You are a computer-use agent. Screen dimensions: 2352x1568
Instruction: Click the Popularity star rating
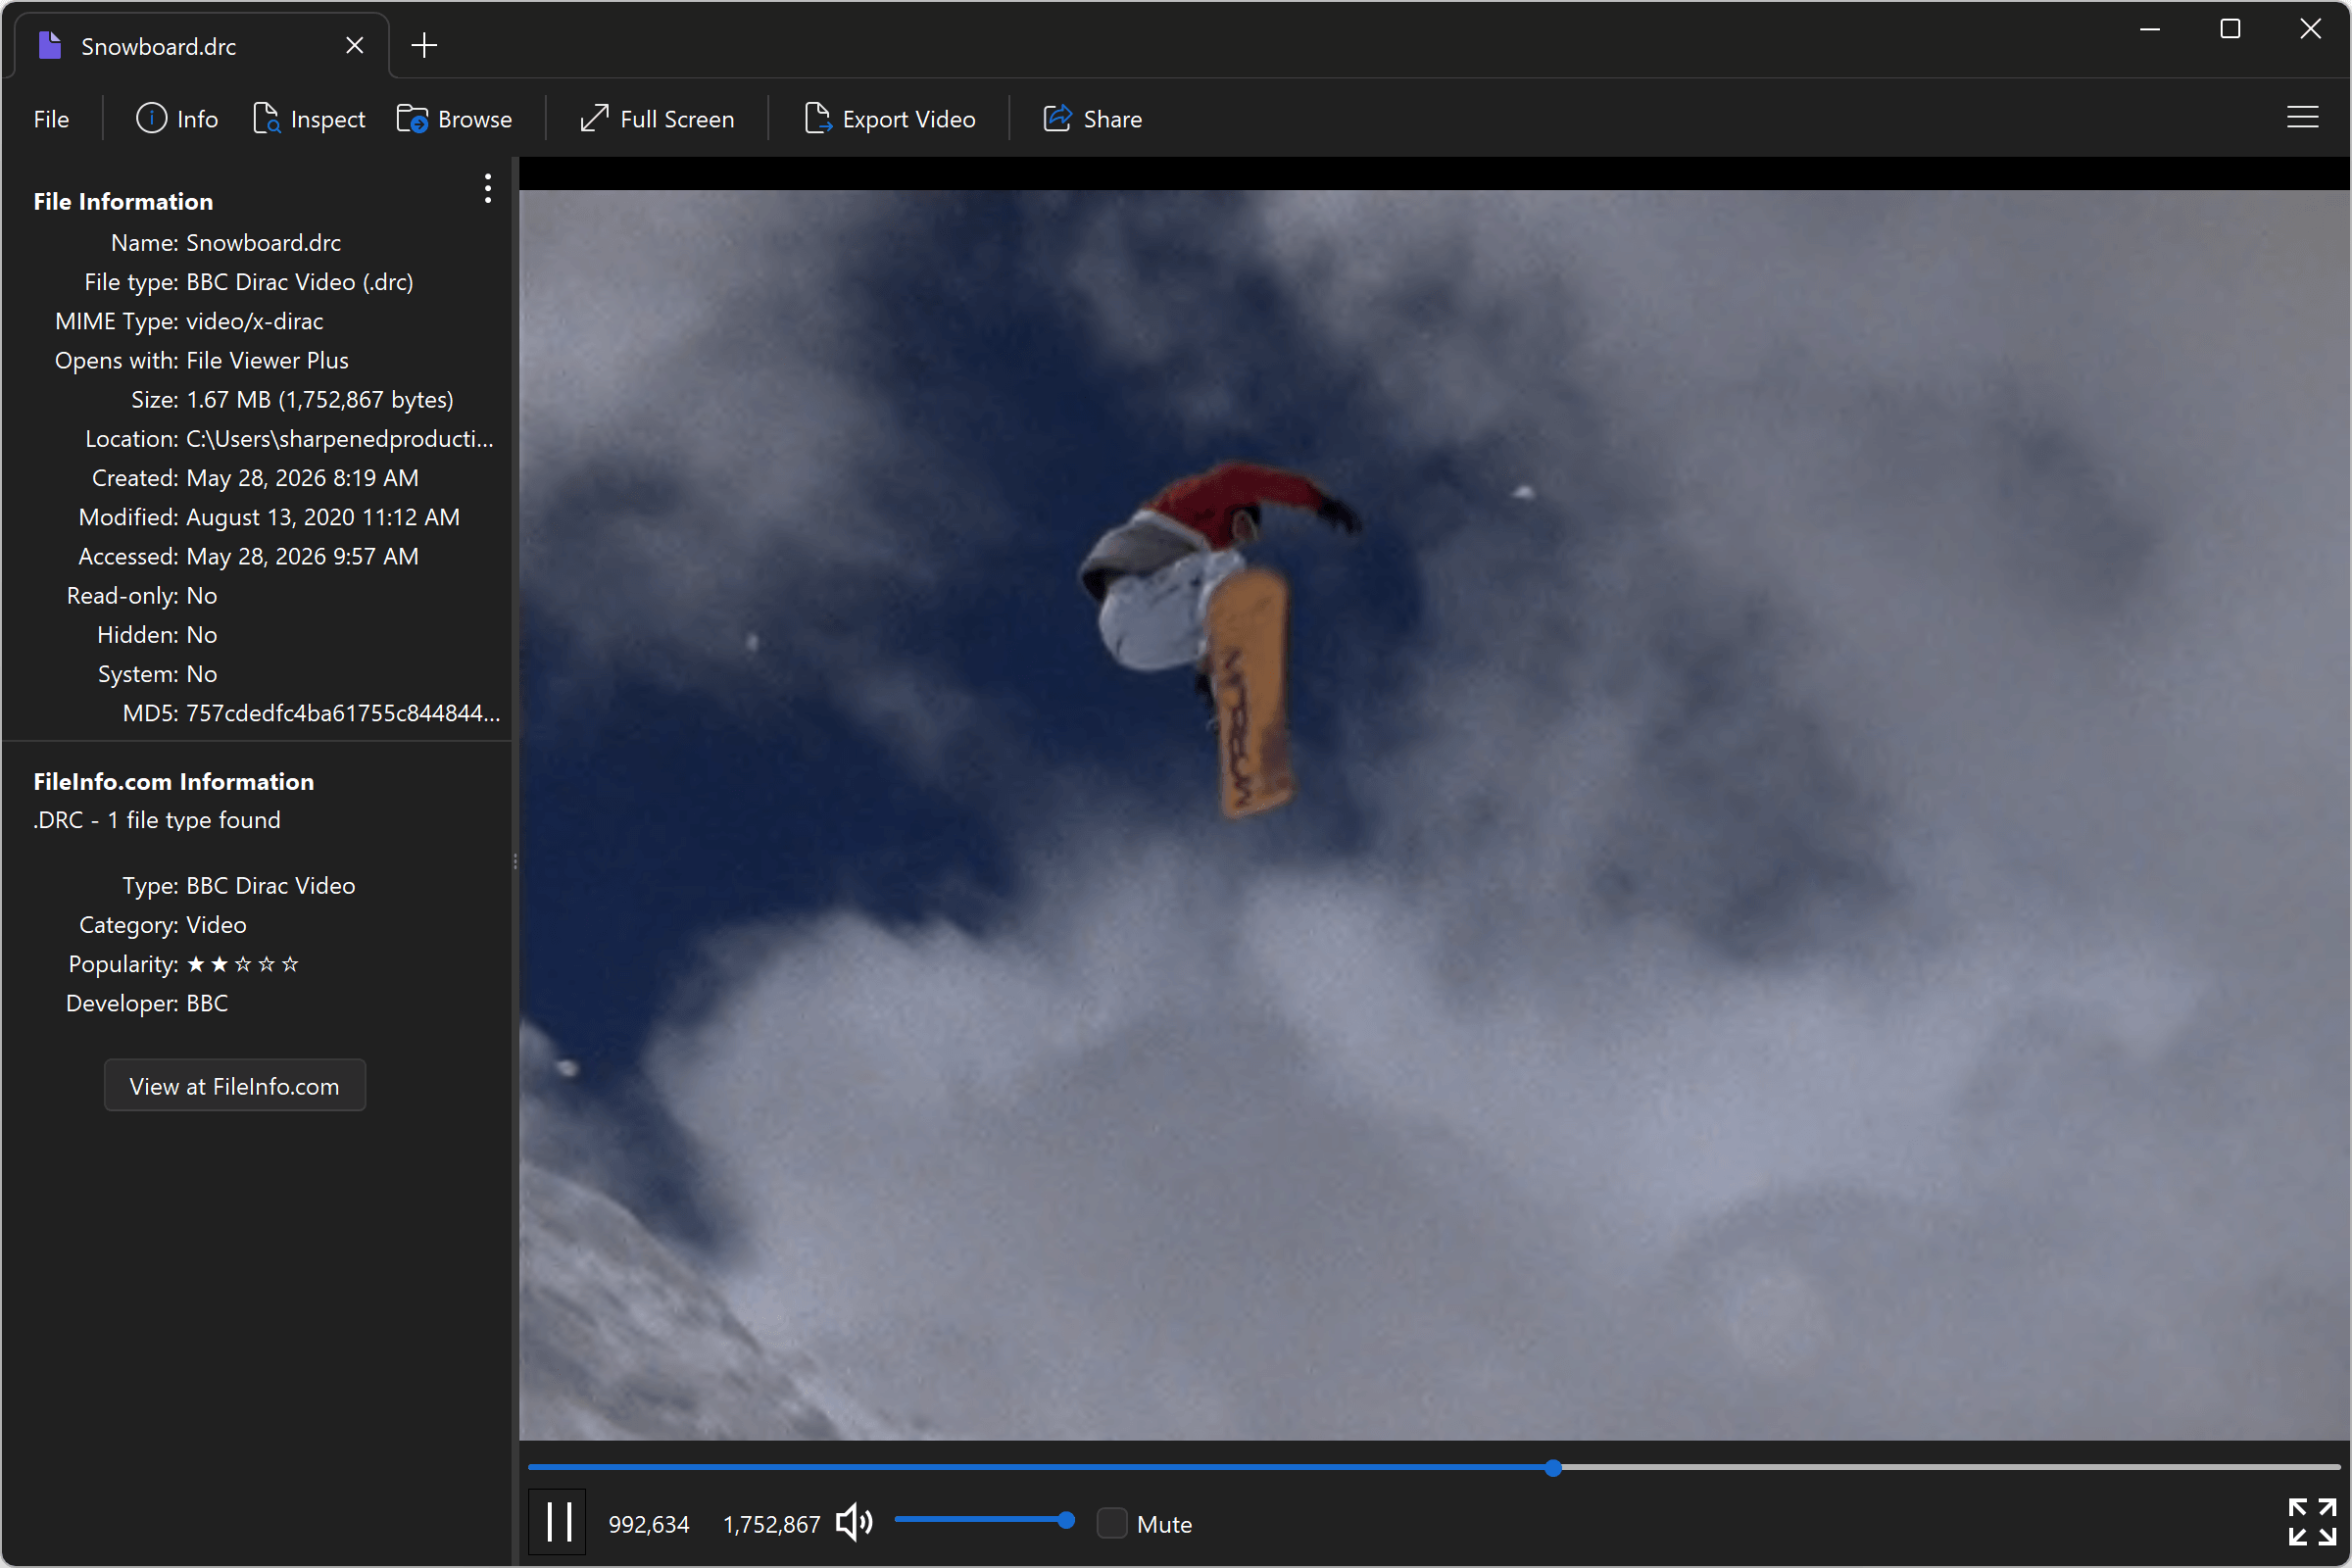242,964
